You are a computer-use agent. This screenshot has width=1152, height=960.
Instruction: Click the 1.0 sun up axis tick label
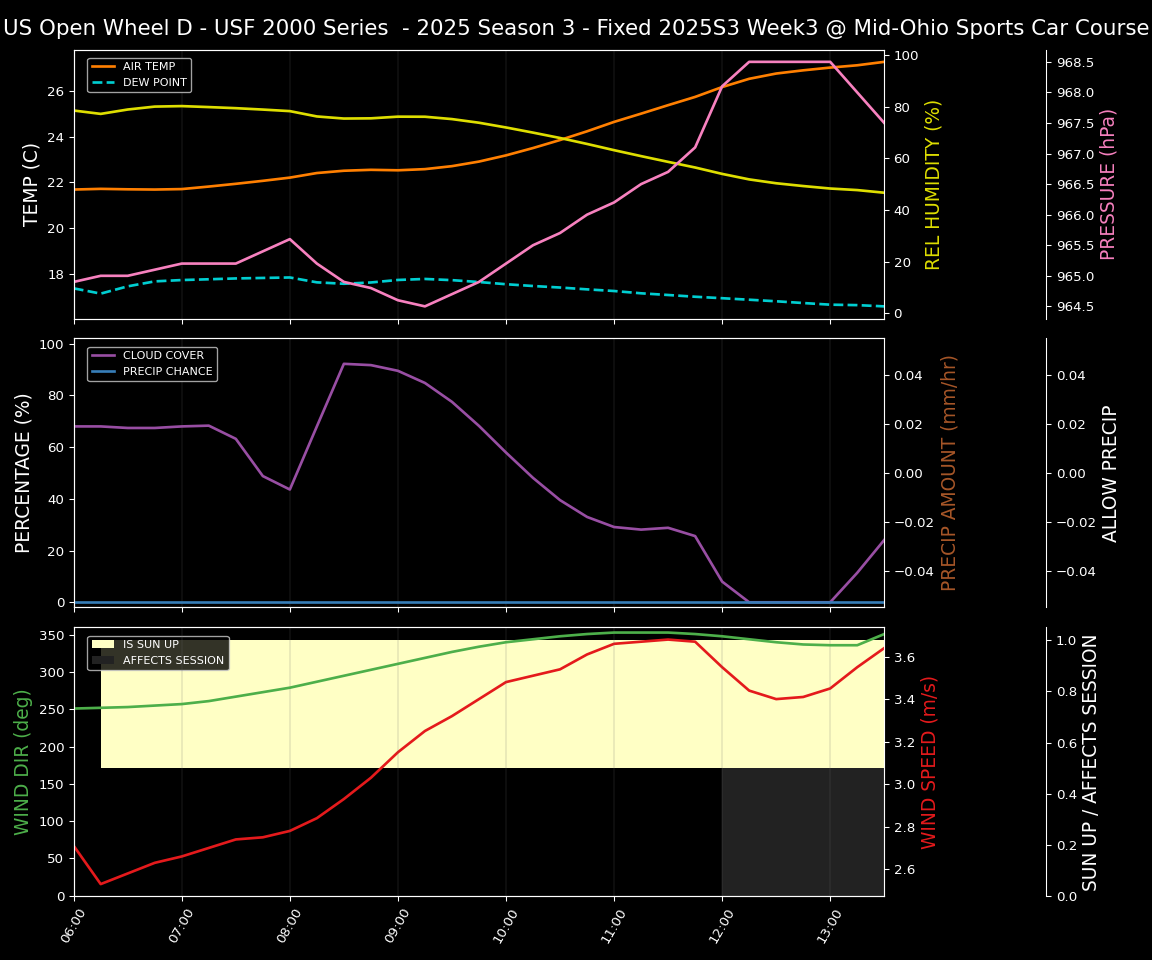(x=1067, y=640)
